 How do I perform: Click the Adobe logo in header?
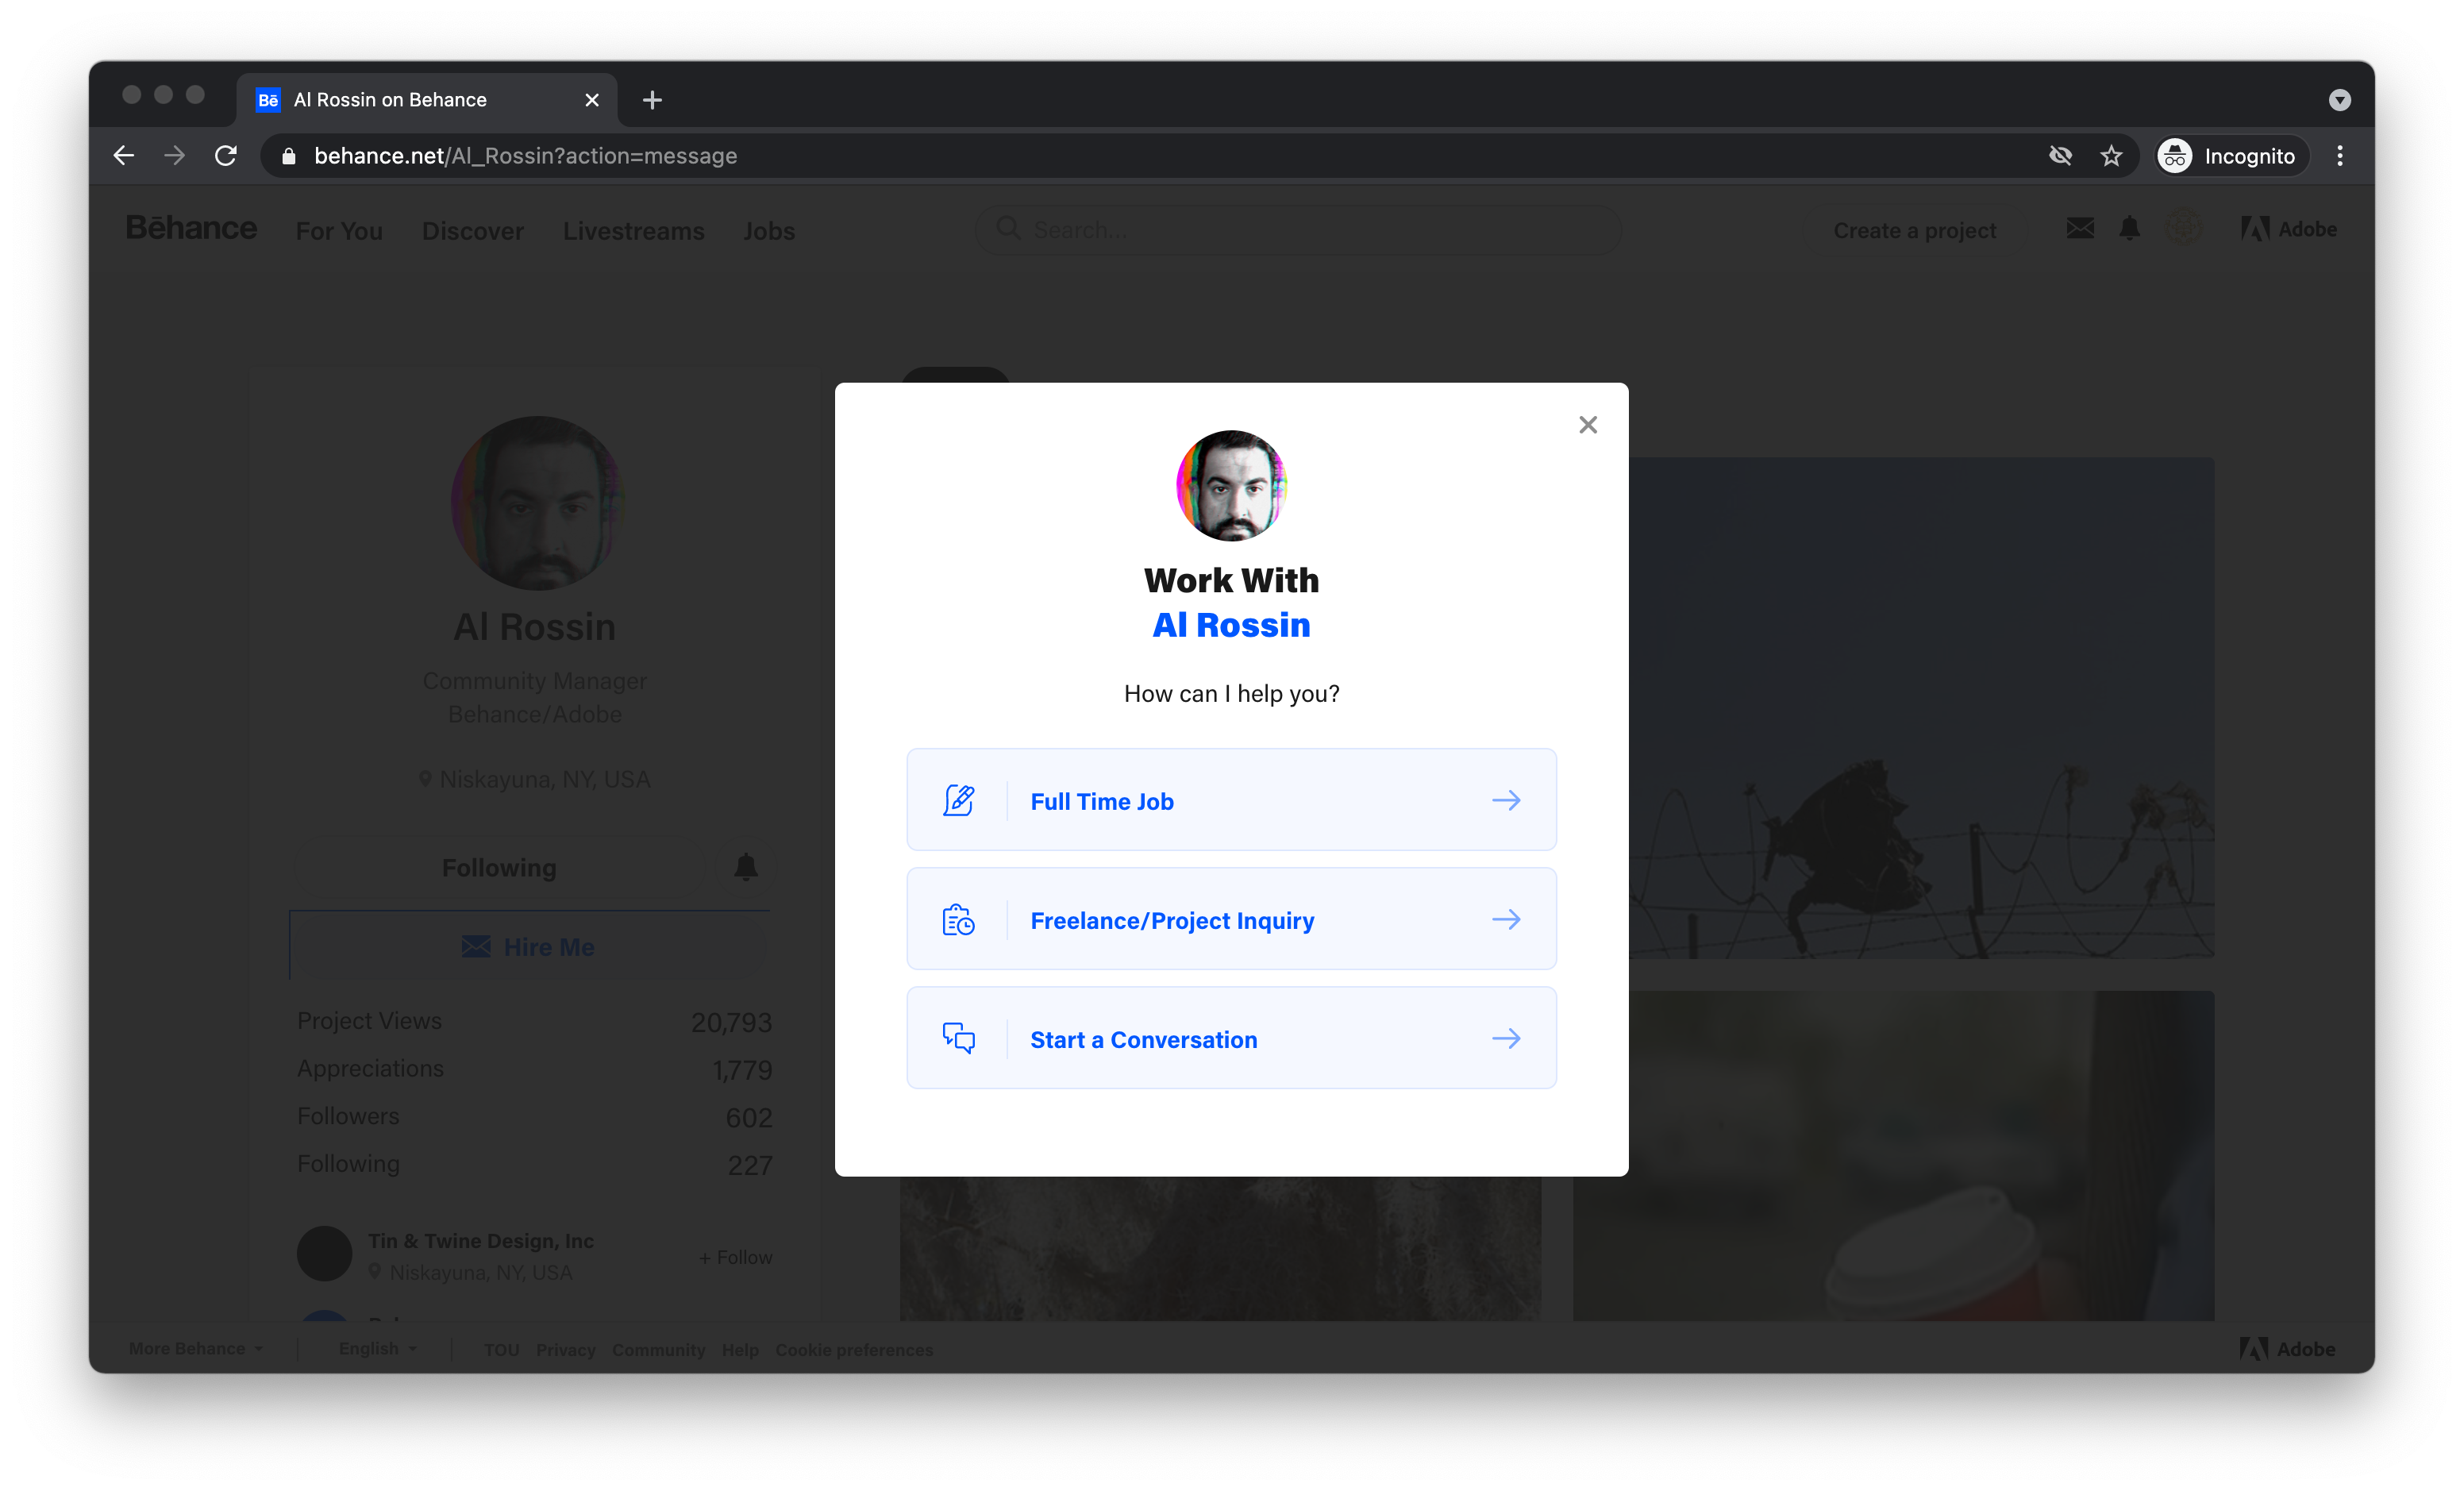coord(2288,229)
